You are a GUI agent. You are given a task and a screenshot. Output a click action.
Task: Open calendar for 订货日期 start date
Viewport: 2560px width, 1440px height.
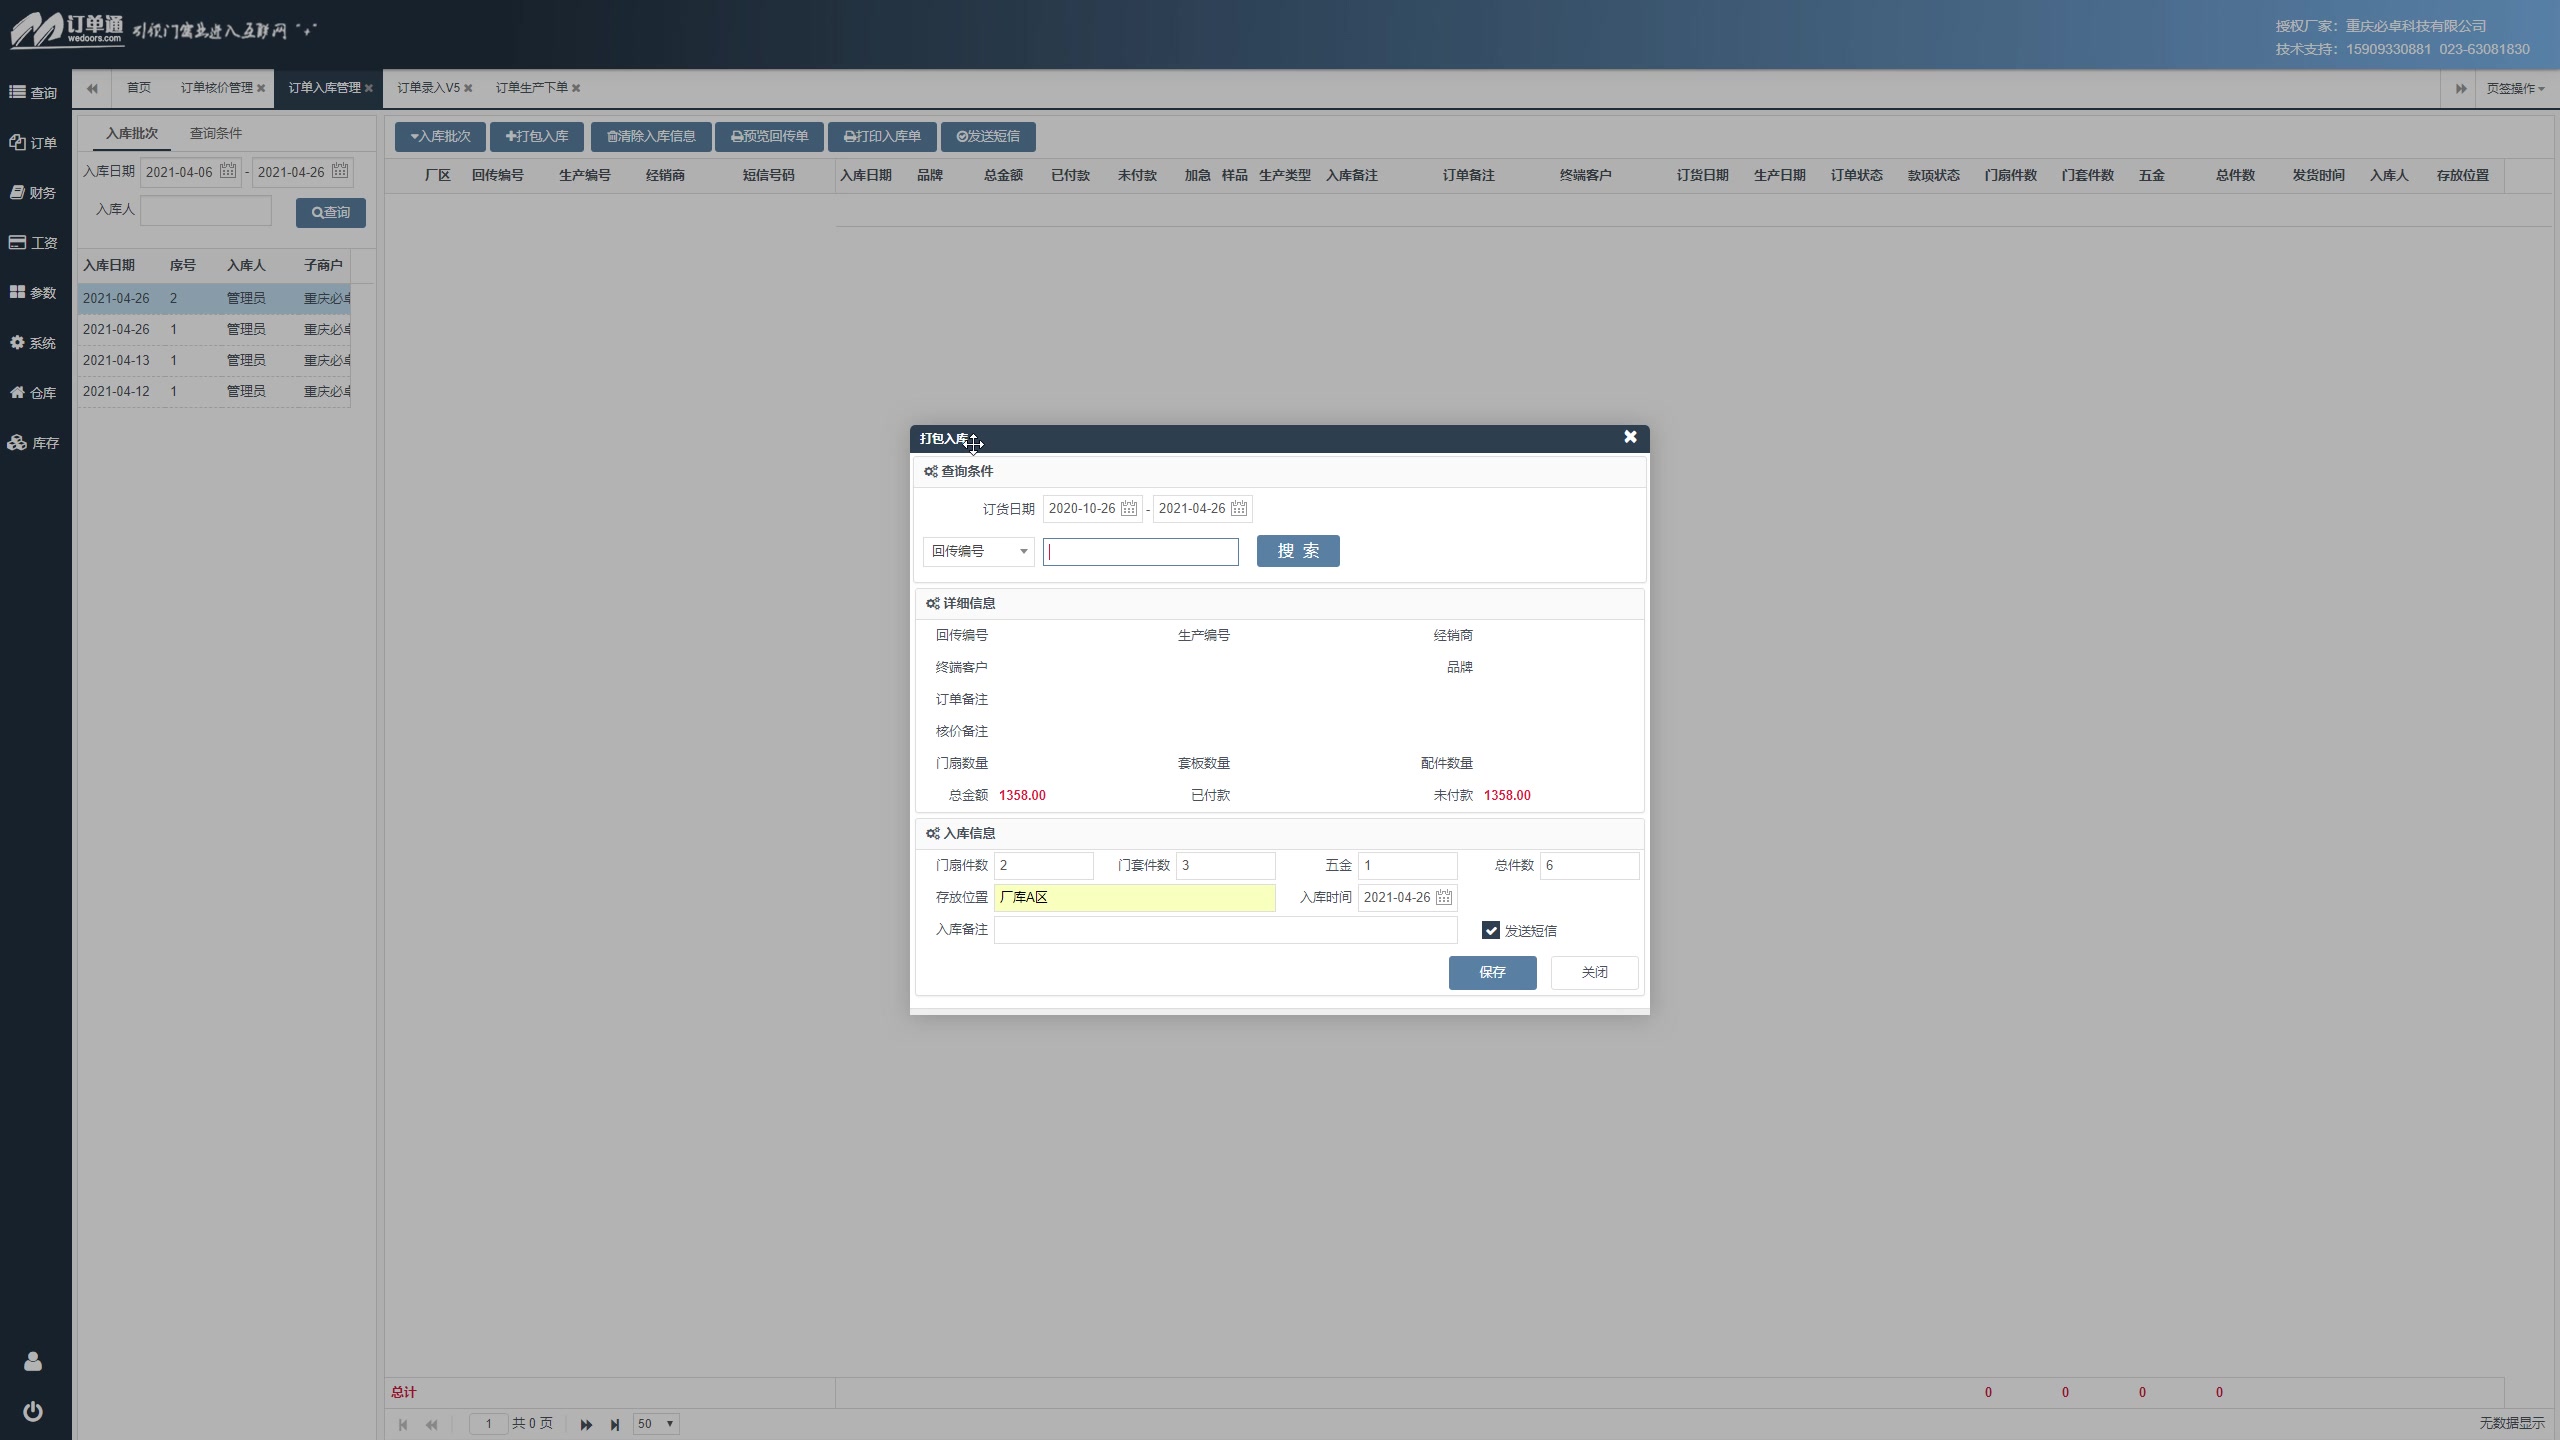click(1129, 508)
